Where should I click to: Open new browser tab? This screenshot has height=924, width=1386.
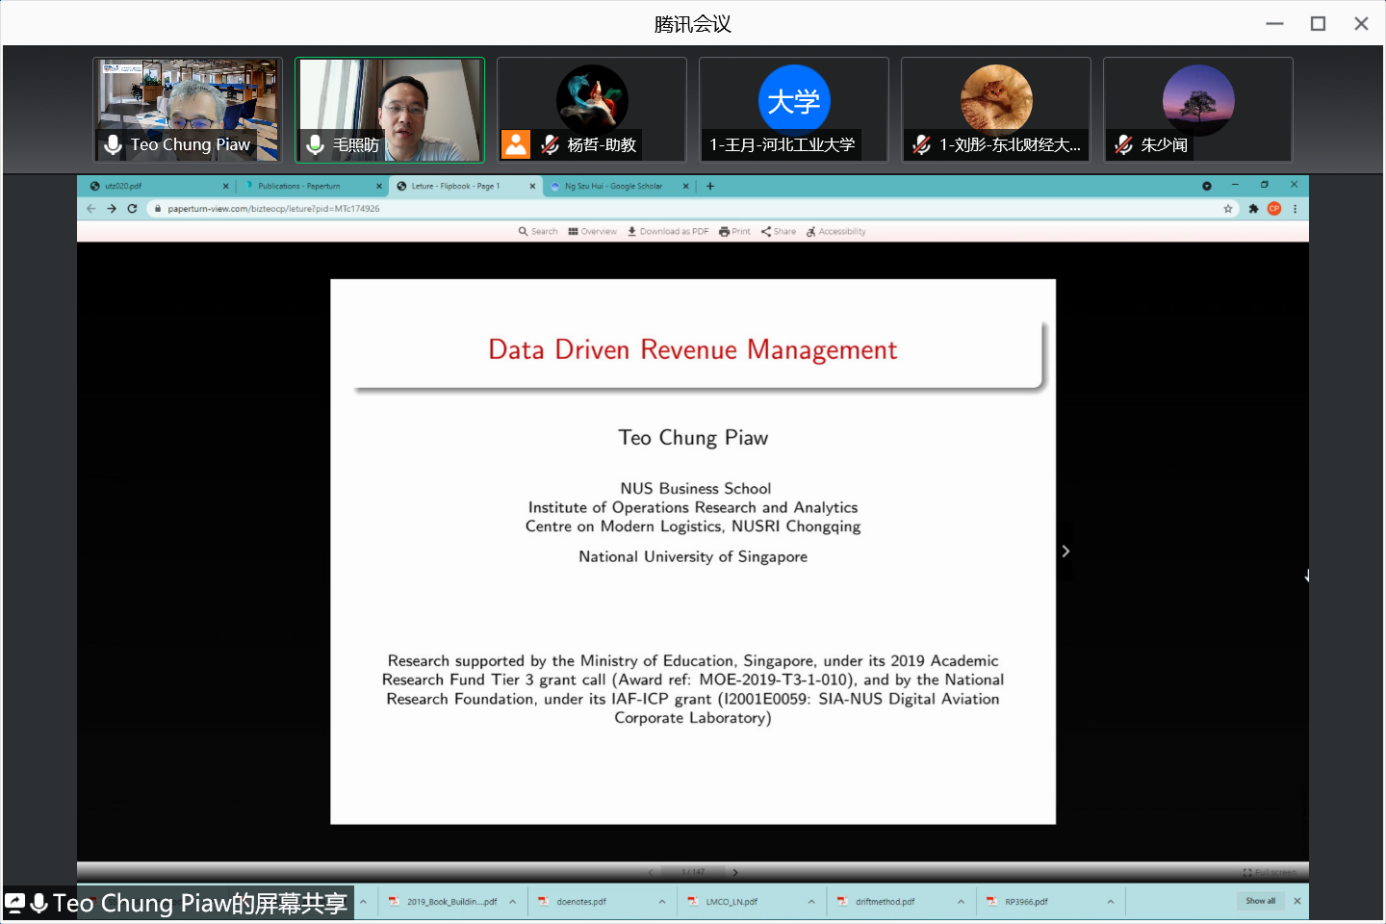point(710,186)
